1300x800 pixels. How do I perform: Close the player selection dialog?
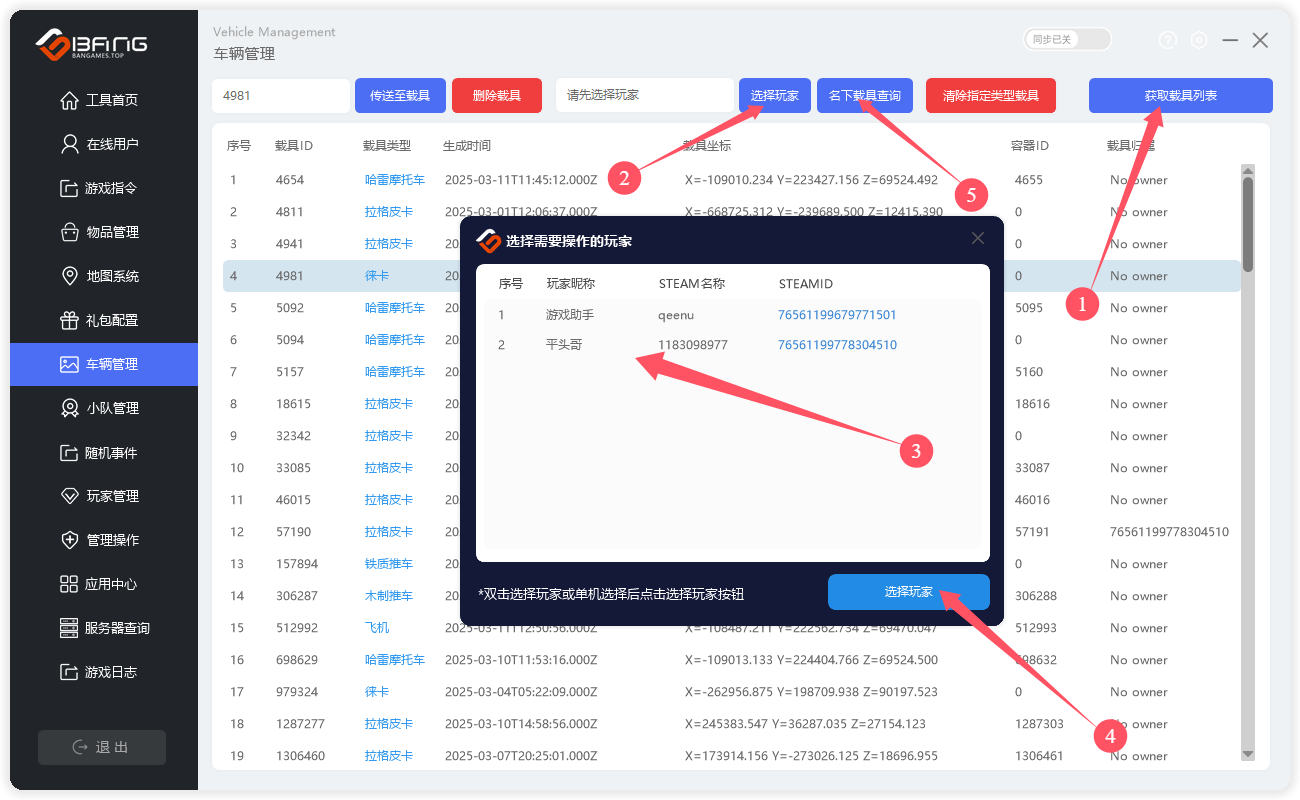pyautogui.click(x=978, y=238)
